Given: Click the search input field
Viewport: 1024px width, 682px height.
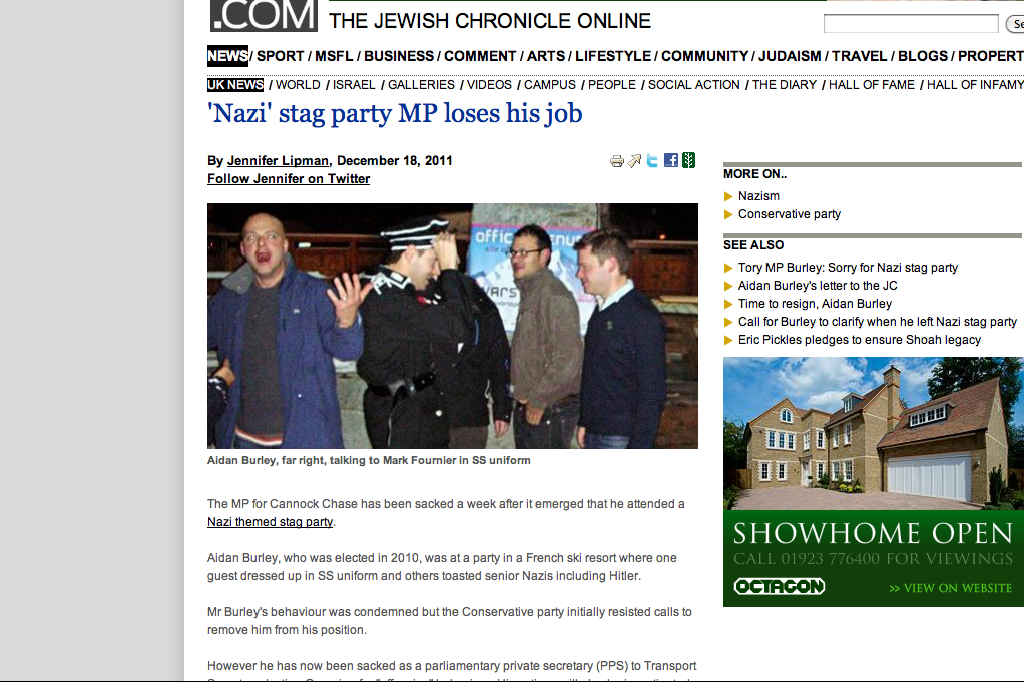Looking at the screenshot, I should pyautogui.click(x=911, y=24).
